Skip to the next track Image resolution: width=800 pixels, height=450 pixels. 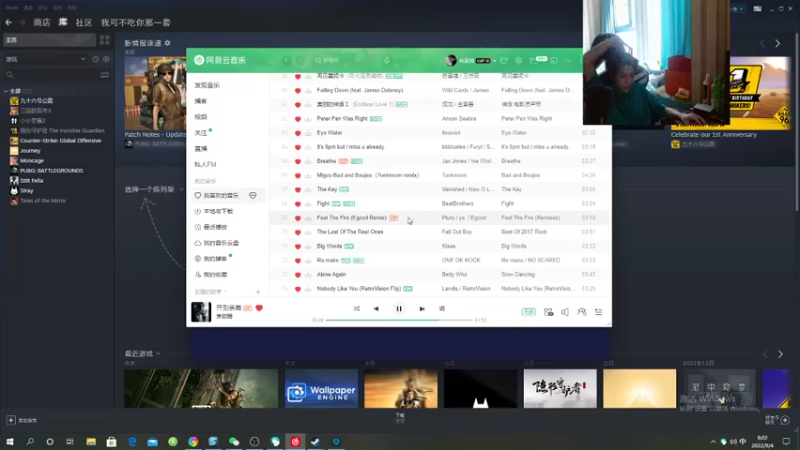click(x=422, y=309)
